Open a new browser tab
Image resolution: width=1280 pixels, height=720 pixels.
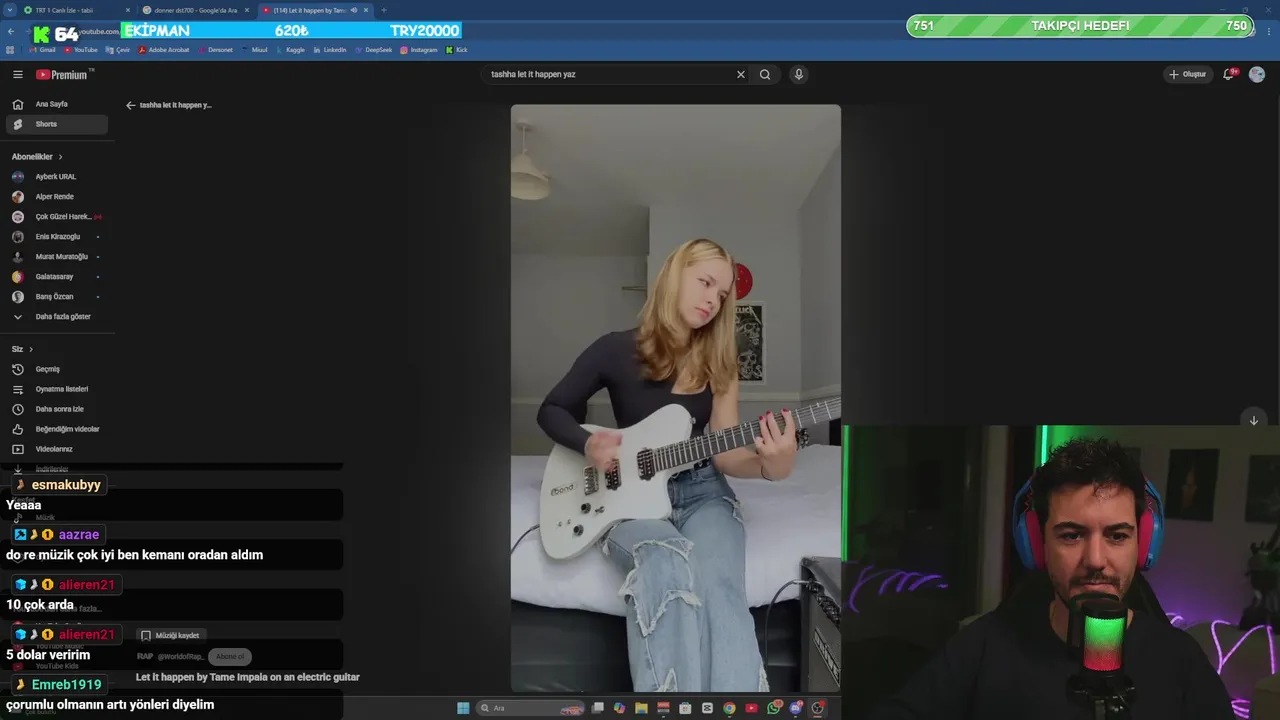383,10
